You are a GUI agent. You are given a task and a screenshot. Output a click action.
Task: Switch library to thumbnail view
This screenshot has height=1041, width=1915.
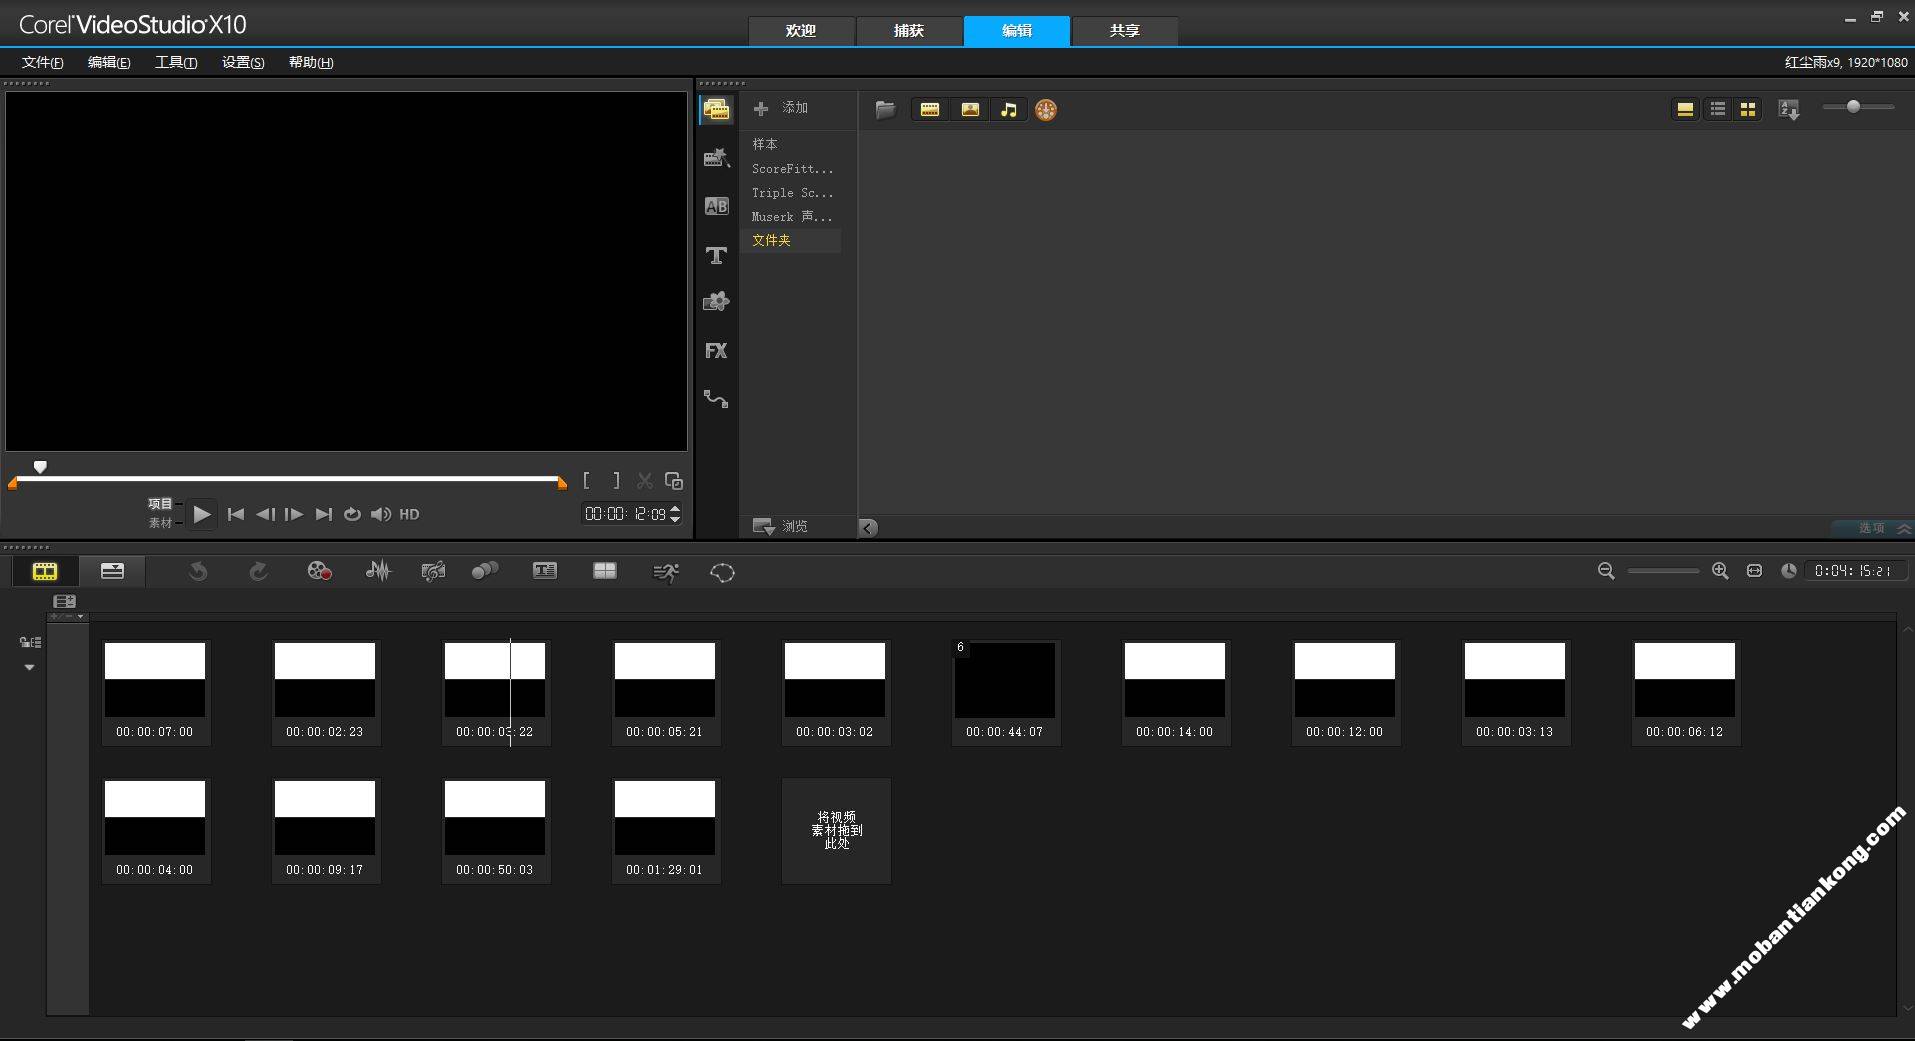(1748, 109)
